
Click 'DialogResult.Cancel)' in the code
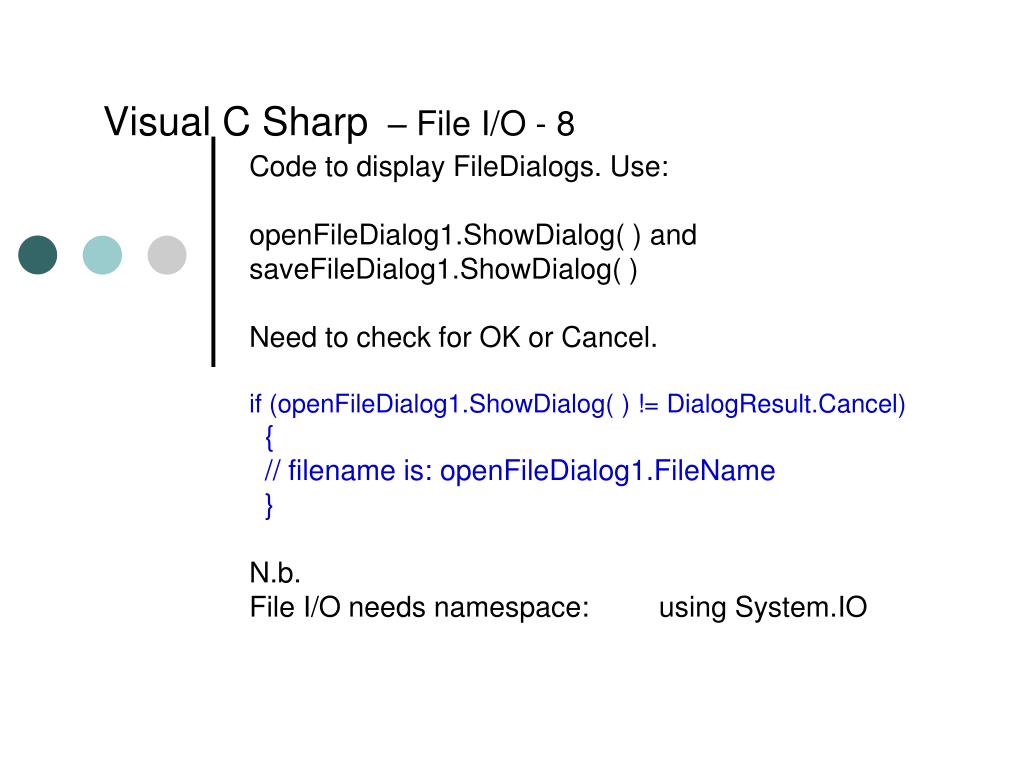click(x=786, y=404)
